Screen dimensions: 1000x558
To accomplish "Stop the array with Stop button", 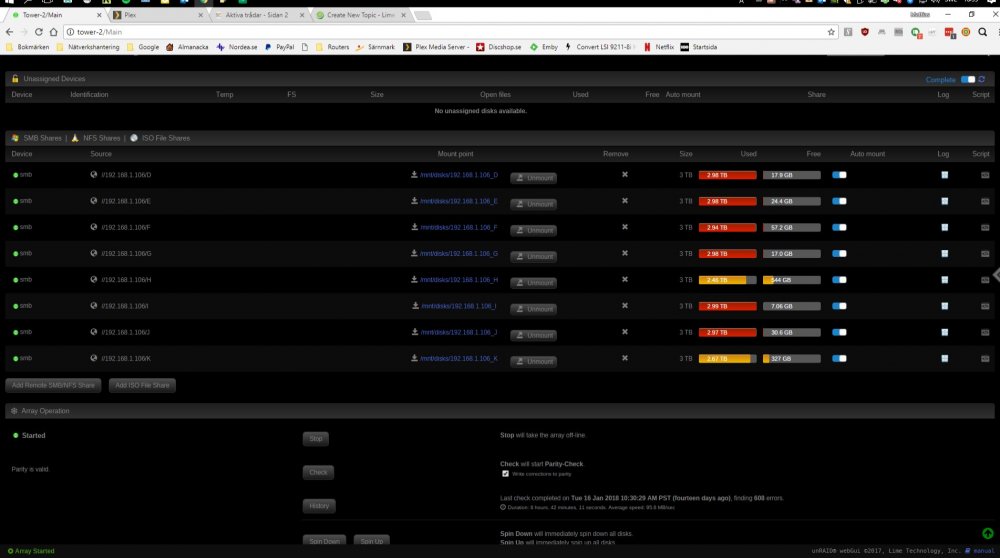I will coord(316,439).
